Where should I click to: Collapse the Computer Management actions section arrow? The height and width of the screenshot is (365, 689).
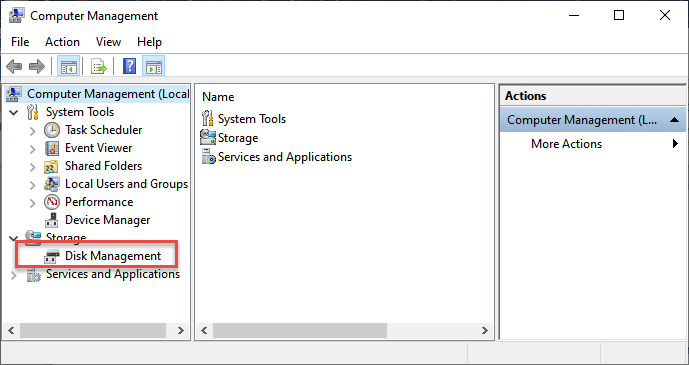(674, 120)
